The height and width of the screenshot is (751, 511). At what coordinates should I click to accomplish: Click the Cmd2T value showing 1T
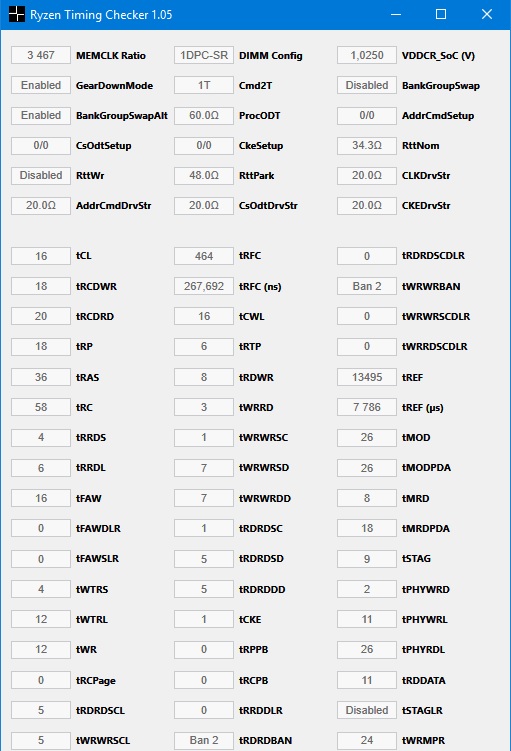click(x=204, y=85)
